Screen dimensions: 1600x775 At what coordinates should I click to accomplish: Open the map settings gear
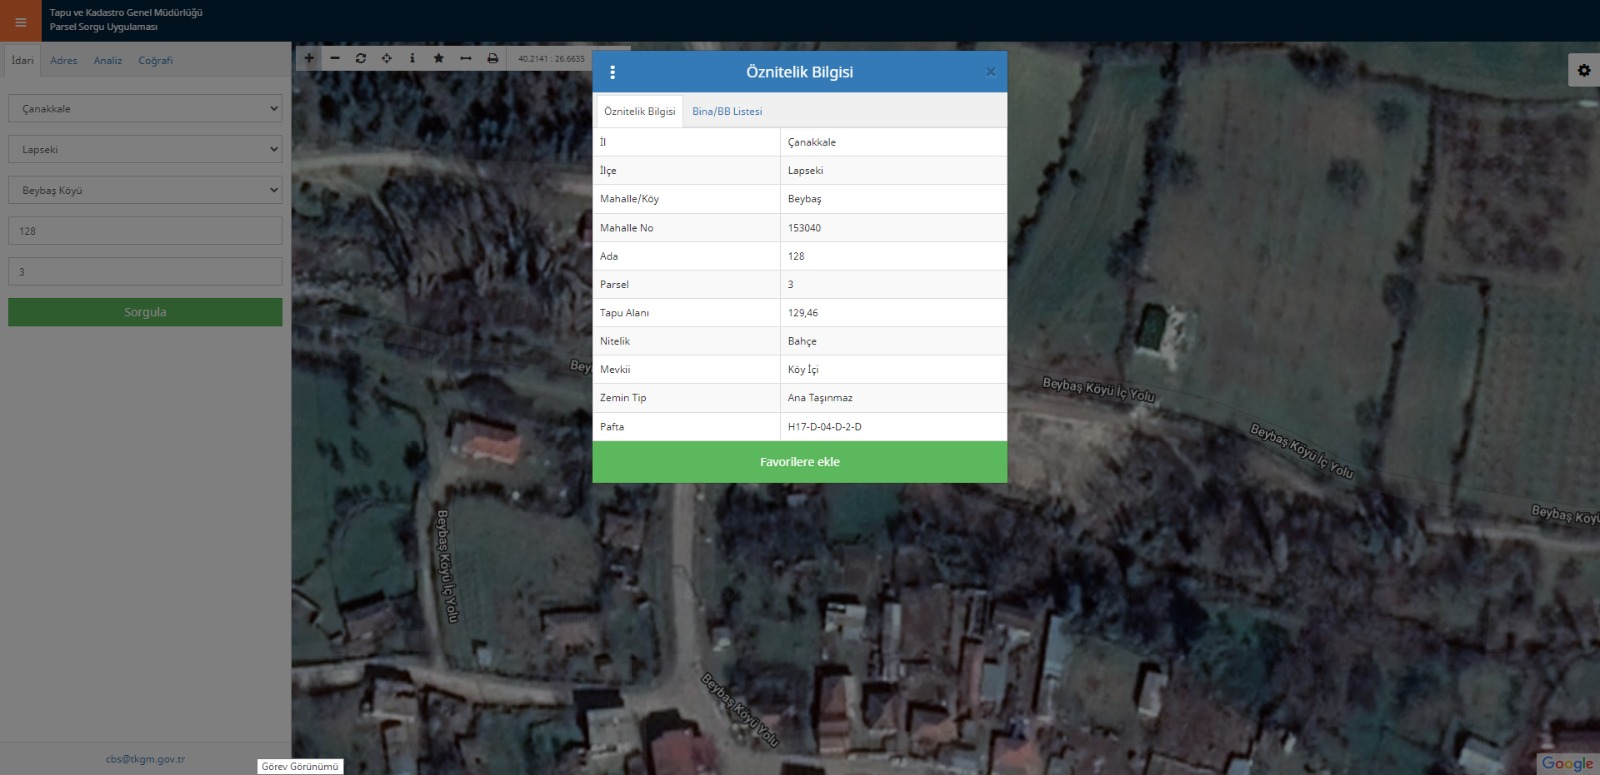(x=1583, y=70)
